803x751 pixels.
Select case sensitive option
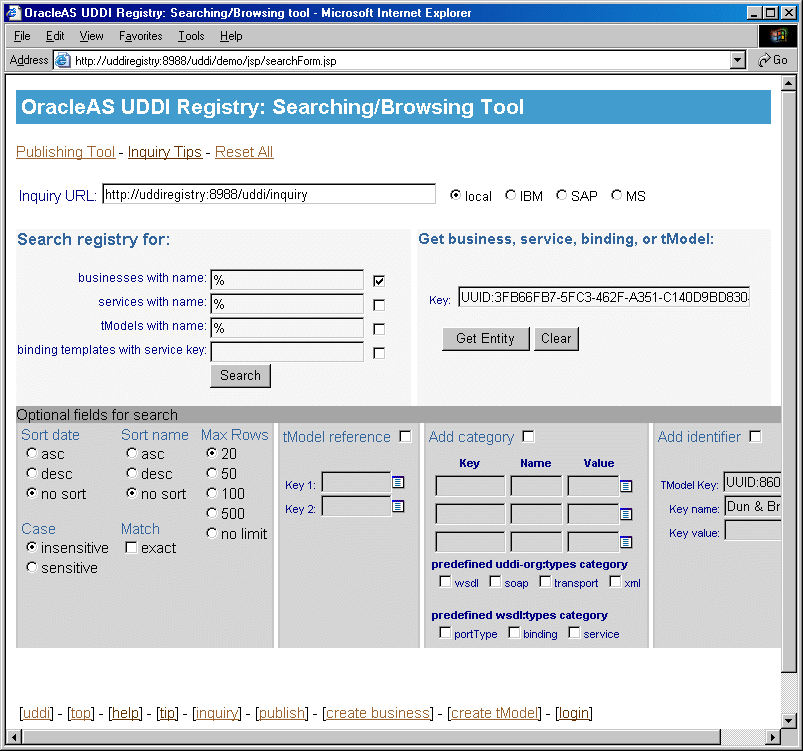pos(32,567)
